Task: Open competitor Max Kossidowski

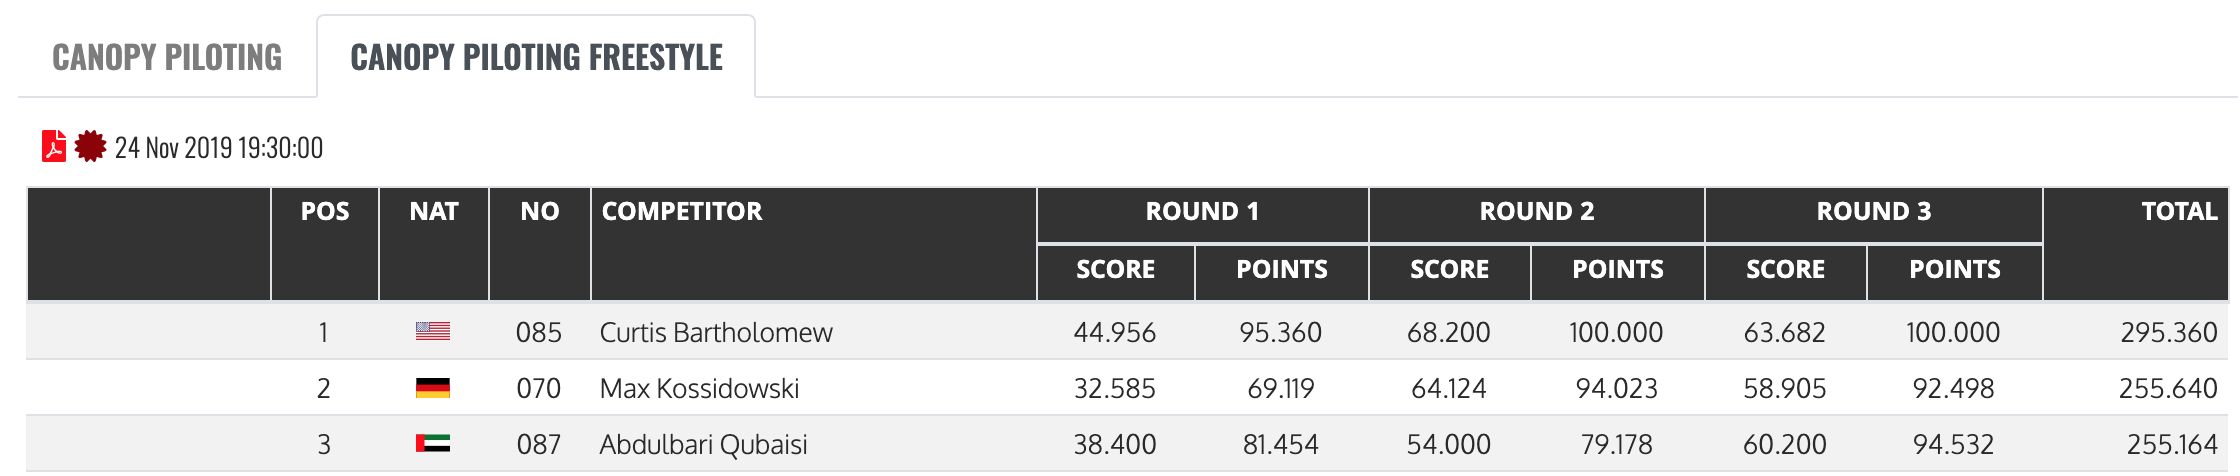Action: point(699,388)
